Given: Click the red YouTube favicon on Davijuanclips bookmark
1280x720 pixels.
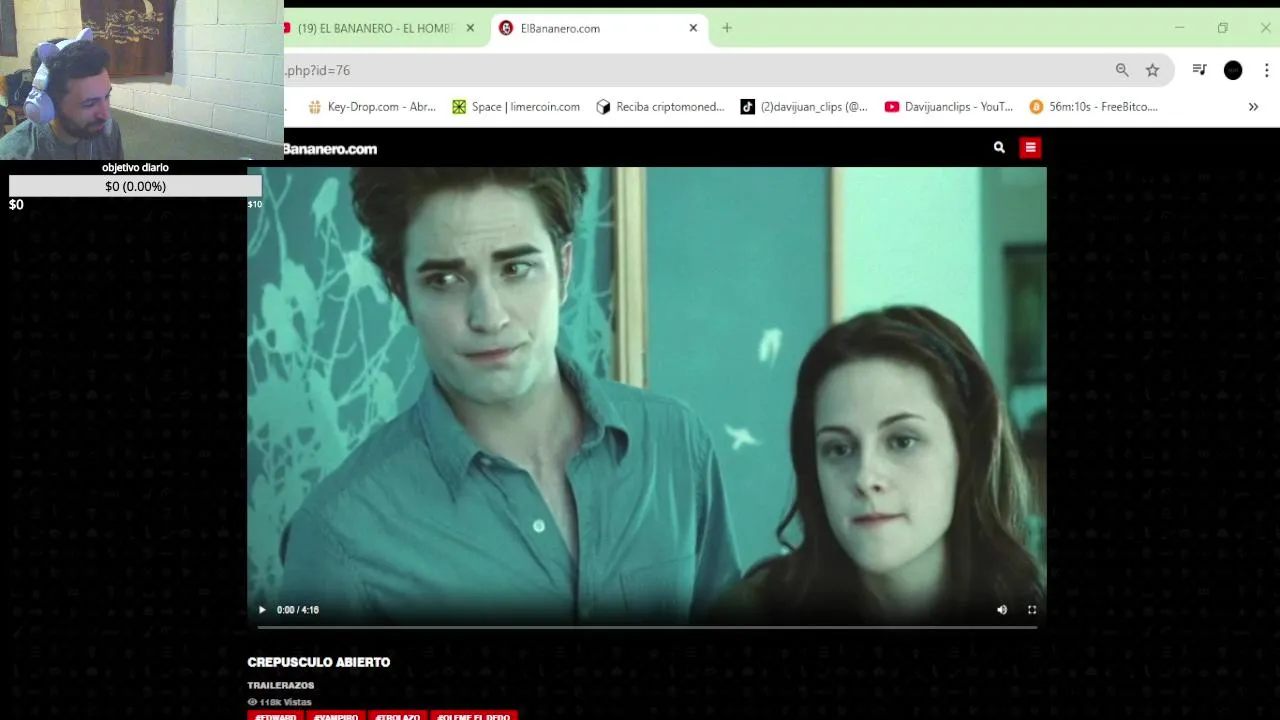Looking at the screenshot, I should (x=892, y=107).
